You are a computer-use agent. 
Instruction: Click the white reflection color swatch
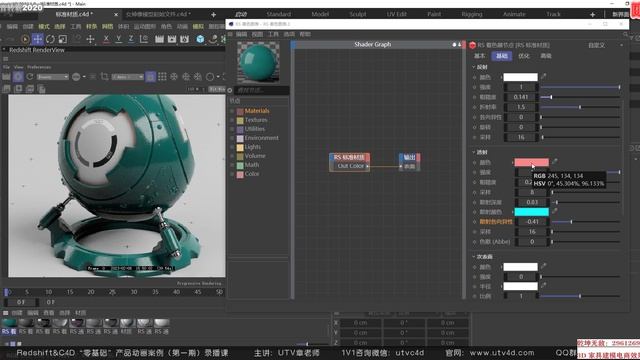click(520, 77)
